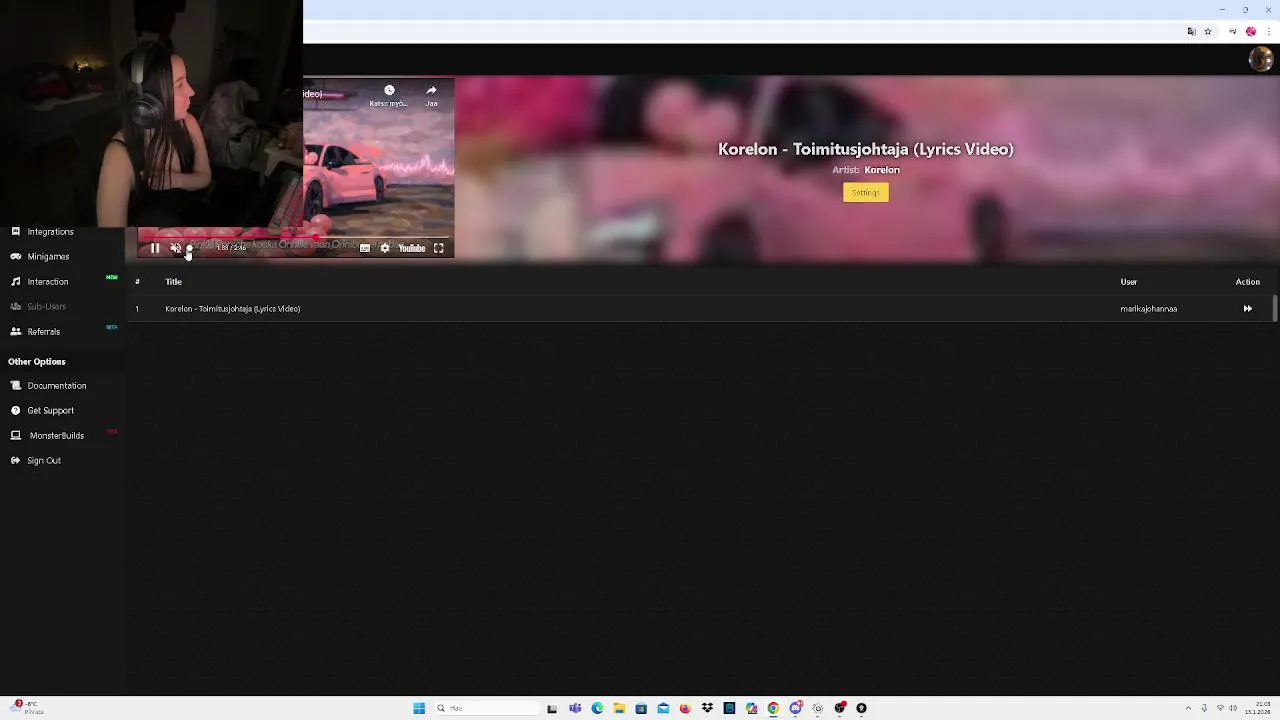Unmute the video with the speaker icon
The width and height of the screenshot is (1280, 720).
(x=175, y=248)
